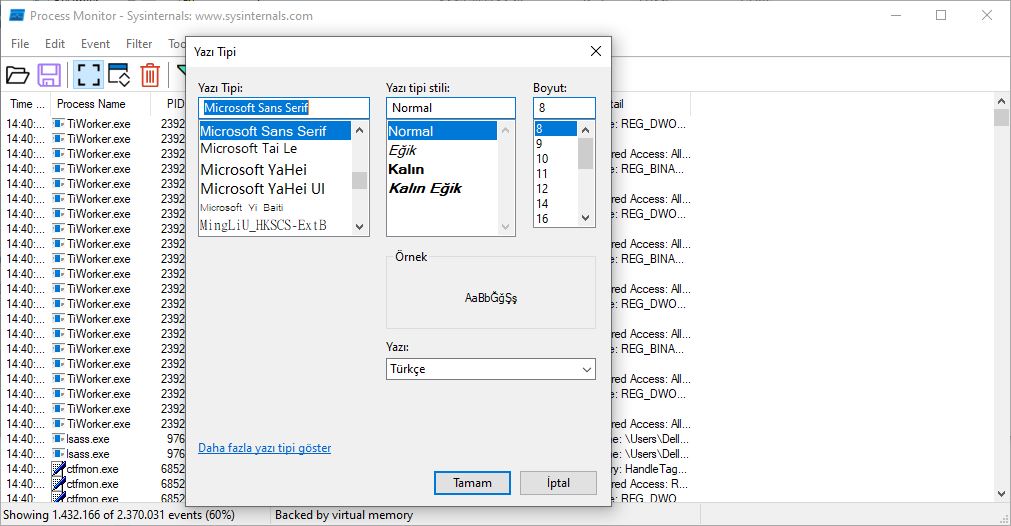Select font size 14
The image size is (1011, 526).
(x=556, y=204)
